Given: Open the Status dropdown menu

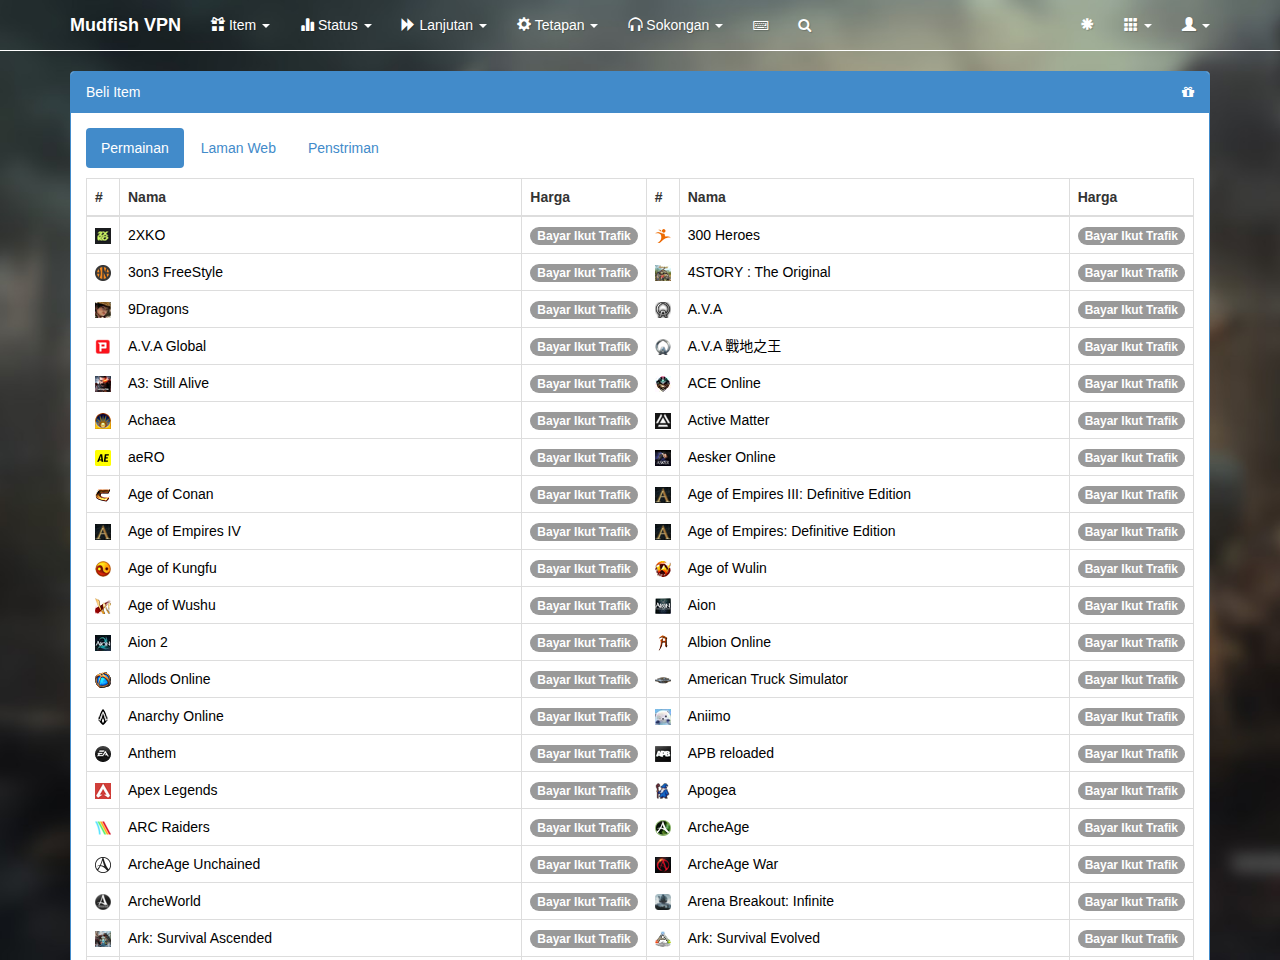Looking at the screenshot, I should point(336,25).
